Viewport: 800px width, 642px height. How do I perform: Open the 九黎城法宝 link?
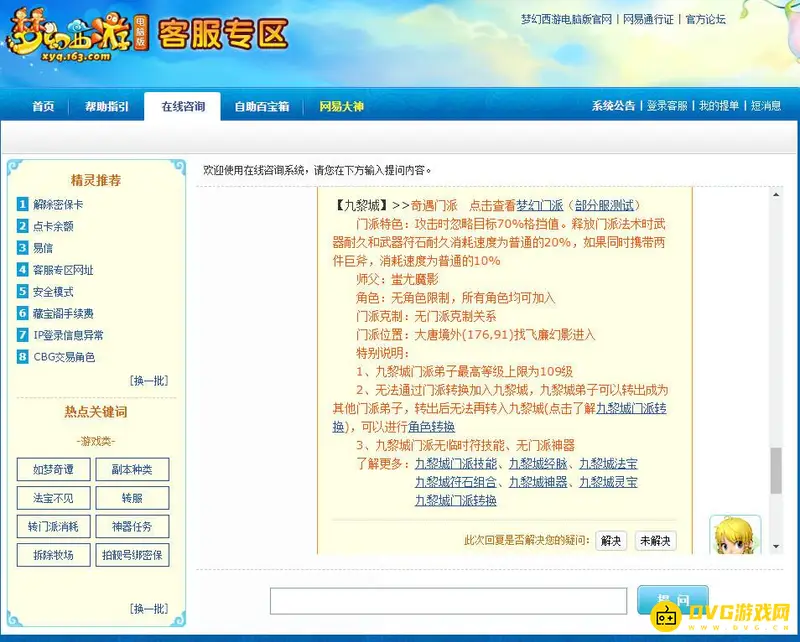(x=608, y=463)
